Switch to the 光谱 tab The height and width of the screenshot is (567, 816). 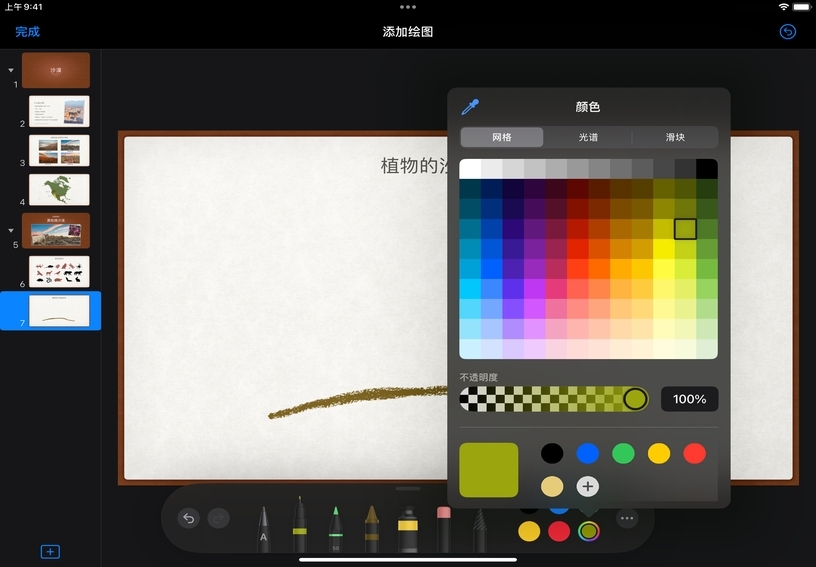point(588,137)
